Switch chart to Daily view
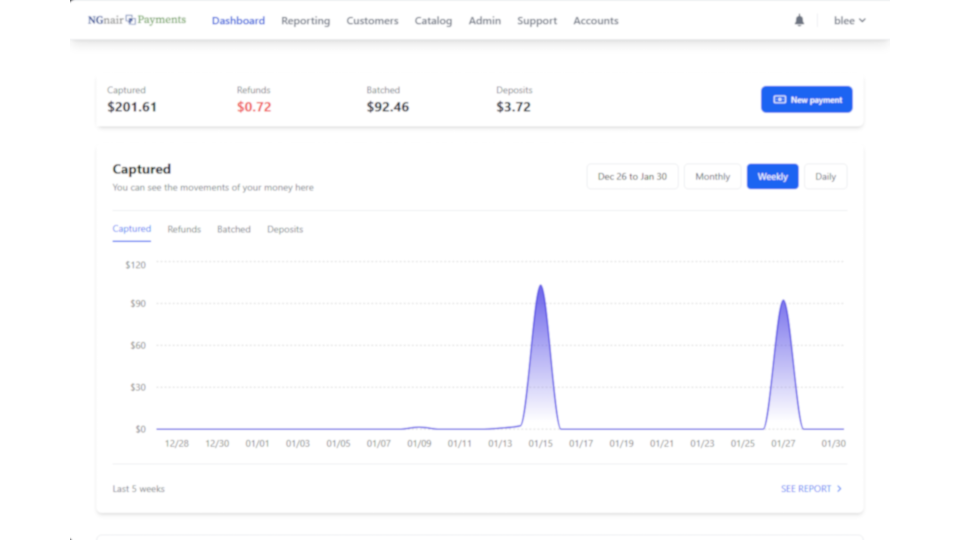Image resolution: width=960 pixels, height=540 pixels. pyautogui.click(x=825, y=176)
